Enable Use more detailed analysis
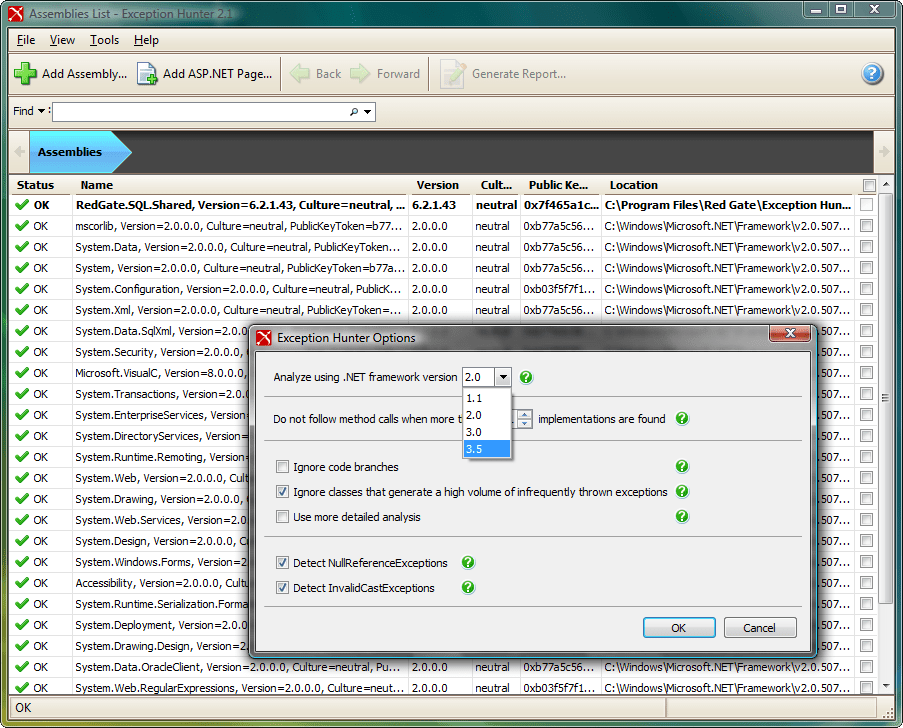Screen dimensions: 903x728 tap(282, 516)
